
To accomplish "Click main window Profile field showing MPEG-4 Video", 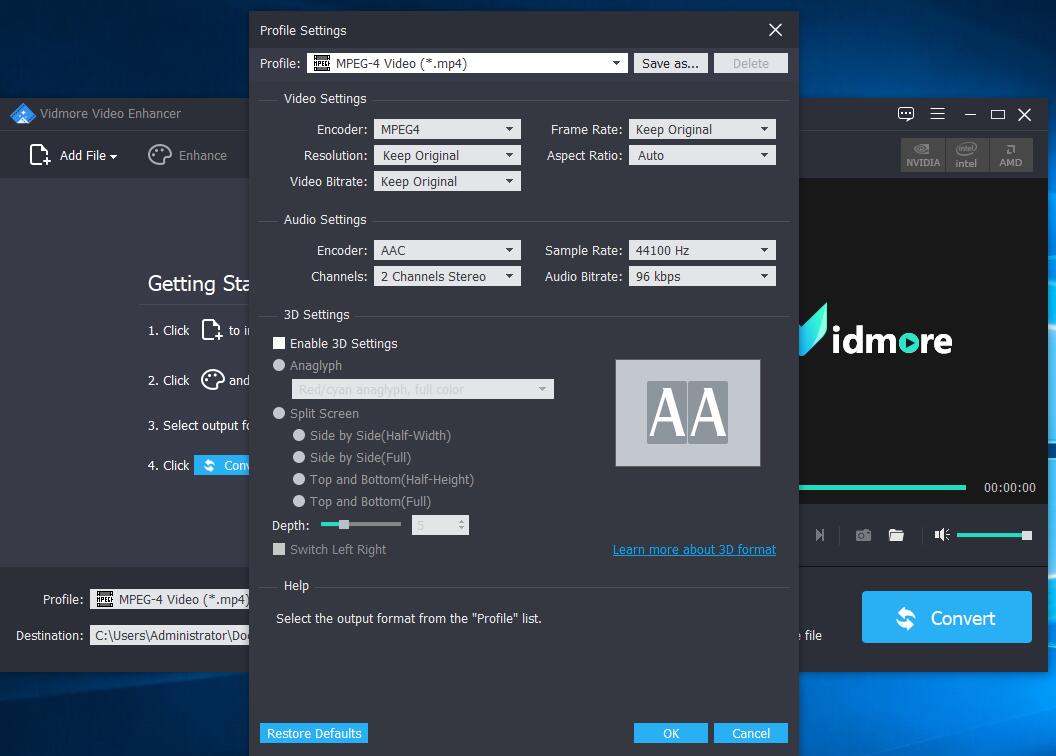I will (170, 599).
